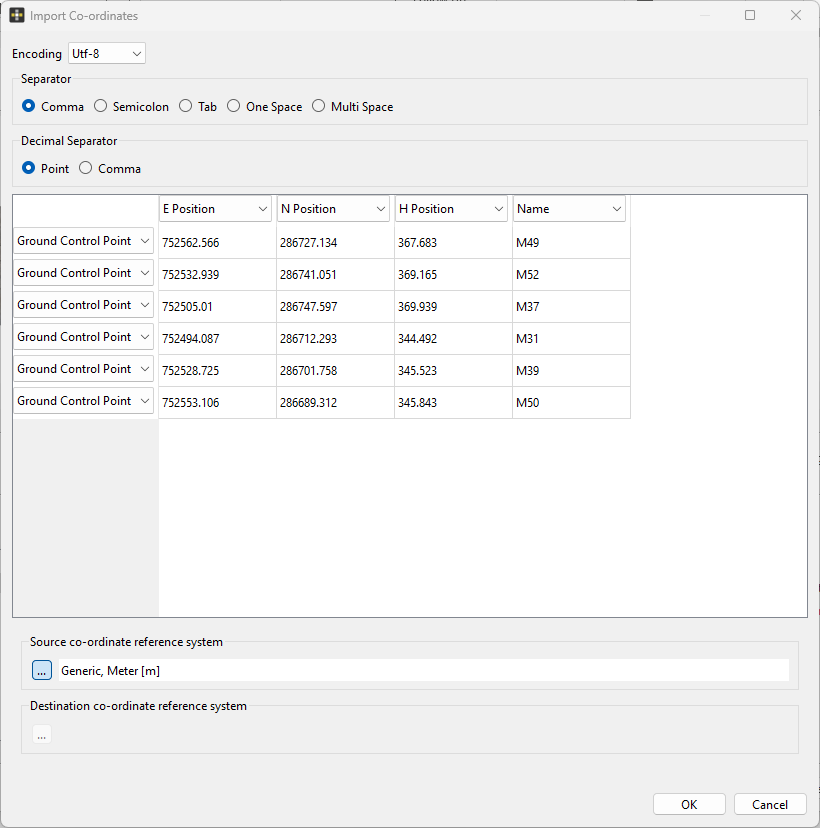Maximize the Import Co-ordinates window

750,15
